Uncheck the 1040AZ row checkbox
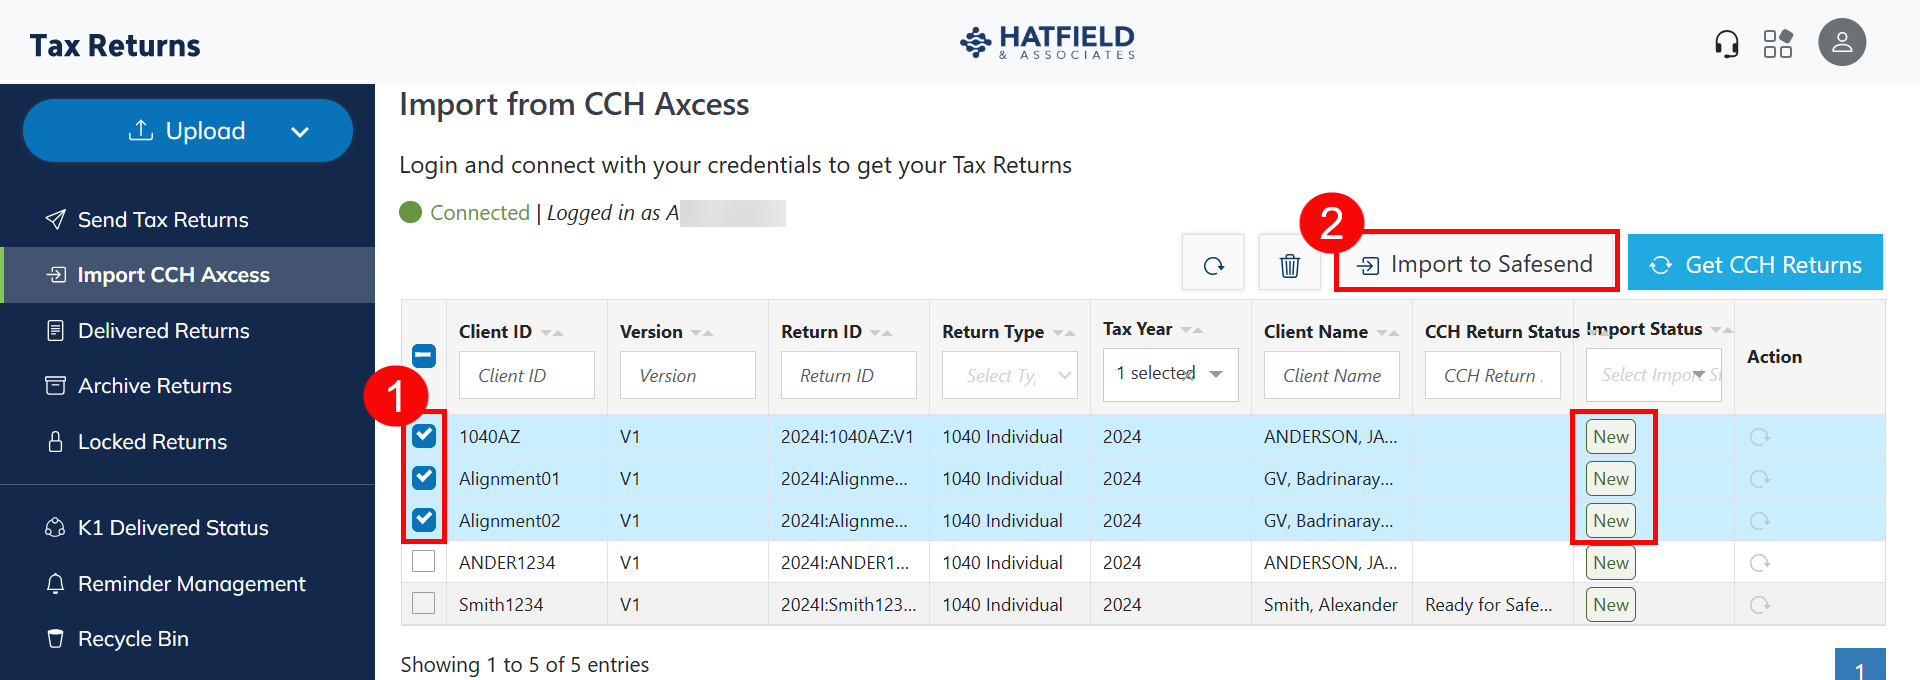 pos(424,436)
